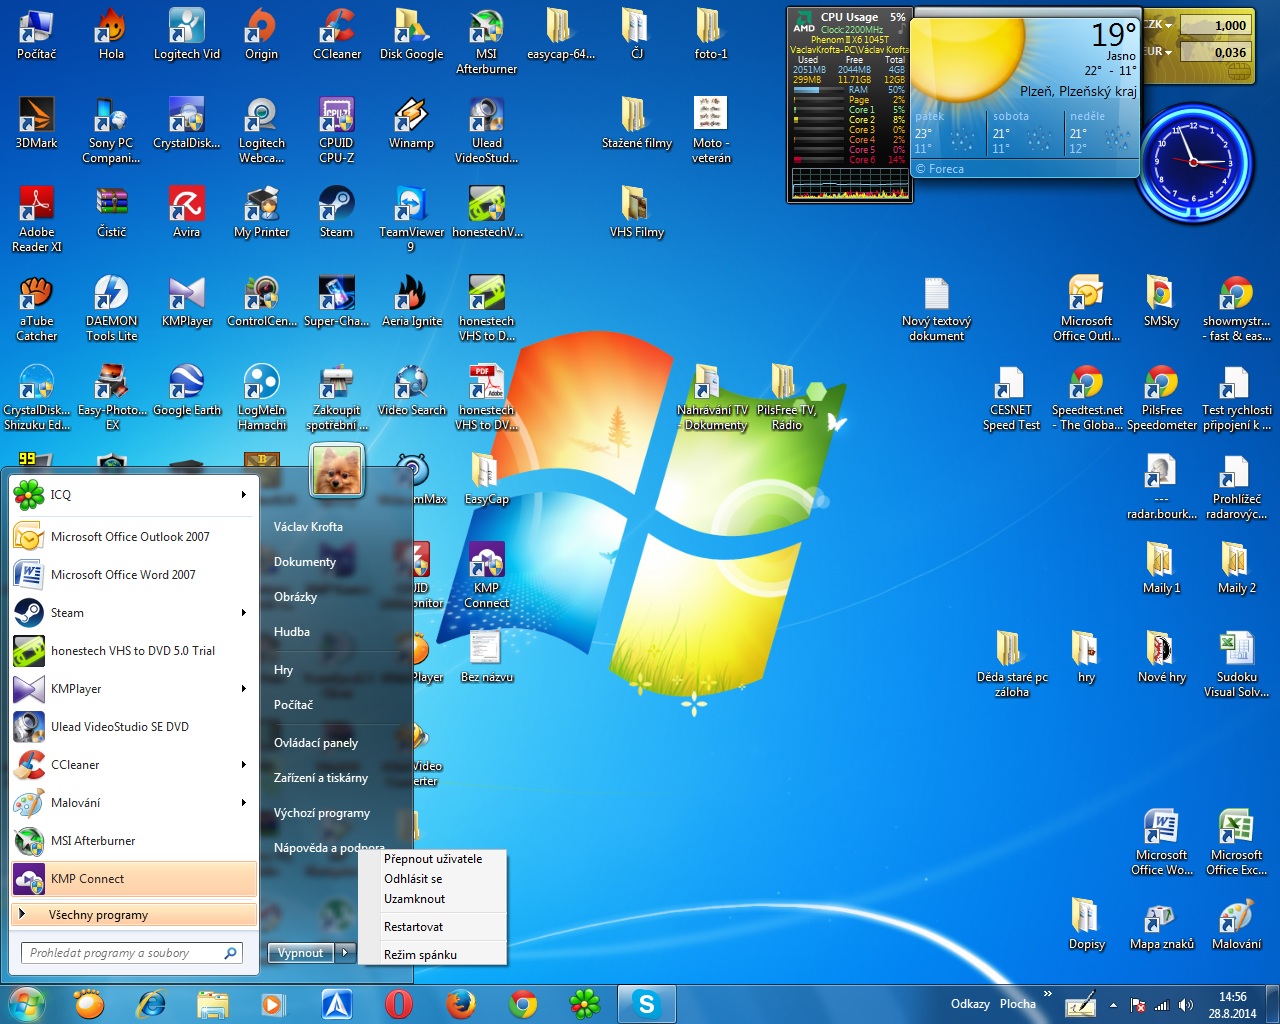Open Winamp desktop shortcut

point(411,123)
